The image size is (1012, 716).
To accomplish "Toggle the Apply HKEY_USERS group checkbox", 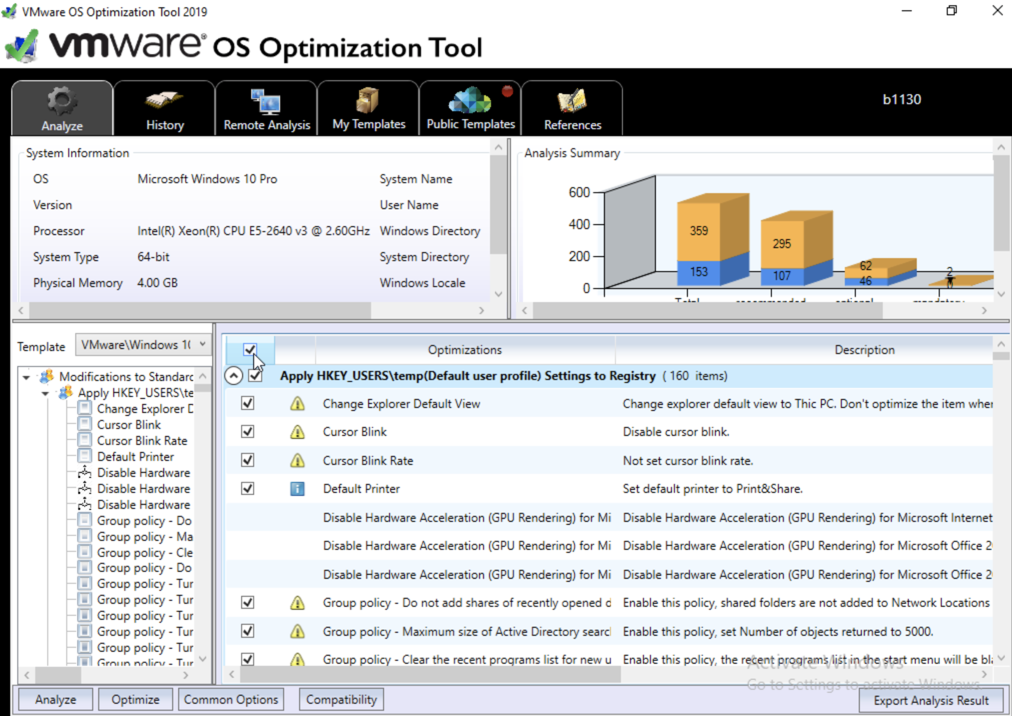I will coord(256,376).
